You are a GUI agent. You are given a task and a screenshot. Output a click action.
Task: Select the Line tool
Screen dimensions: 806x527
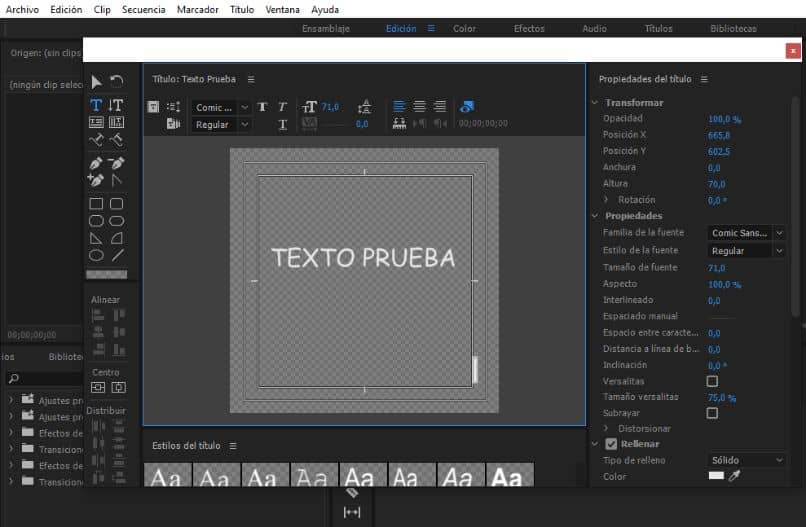pos(117,255)
